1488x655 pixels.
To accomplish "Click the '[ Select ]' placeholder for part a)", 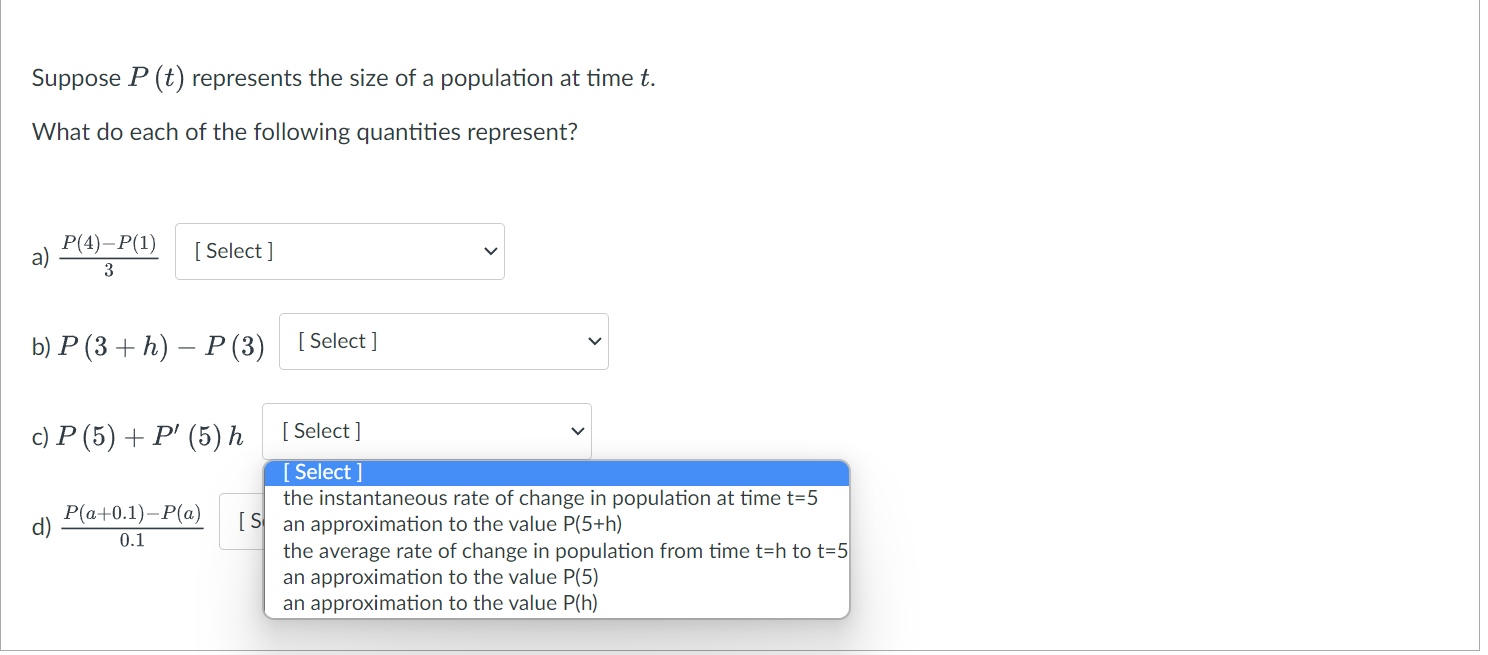I will coord(232,251).
